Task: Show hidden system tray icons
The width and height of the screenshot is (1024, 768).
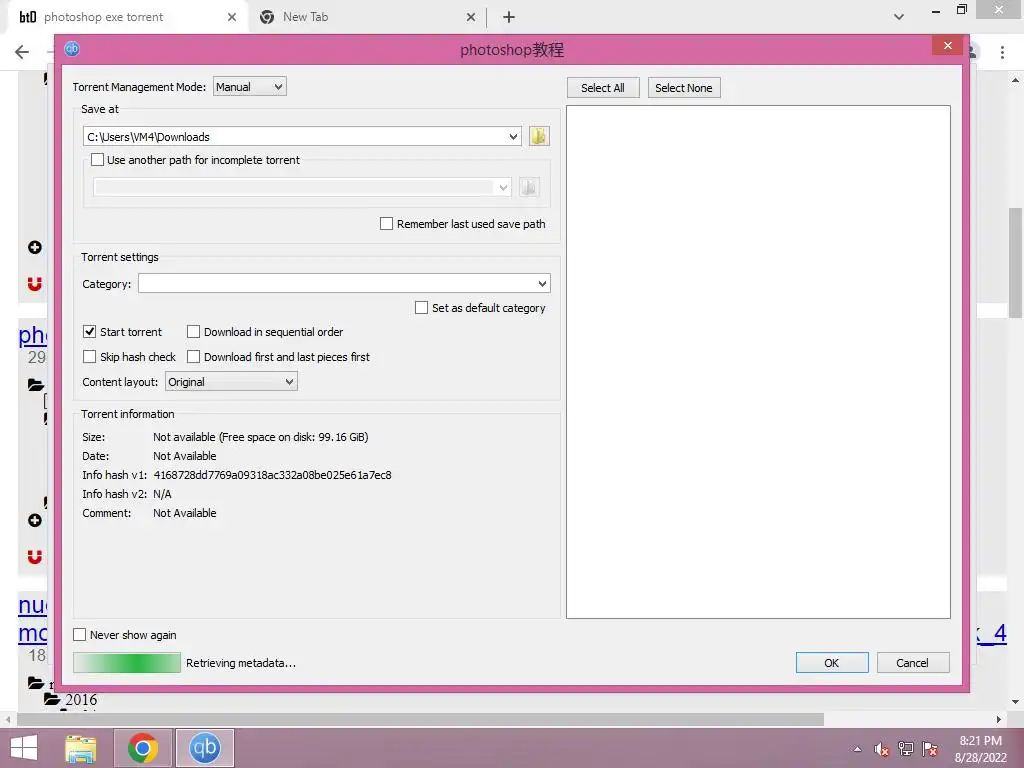Action: click(857, 749)
